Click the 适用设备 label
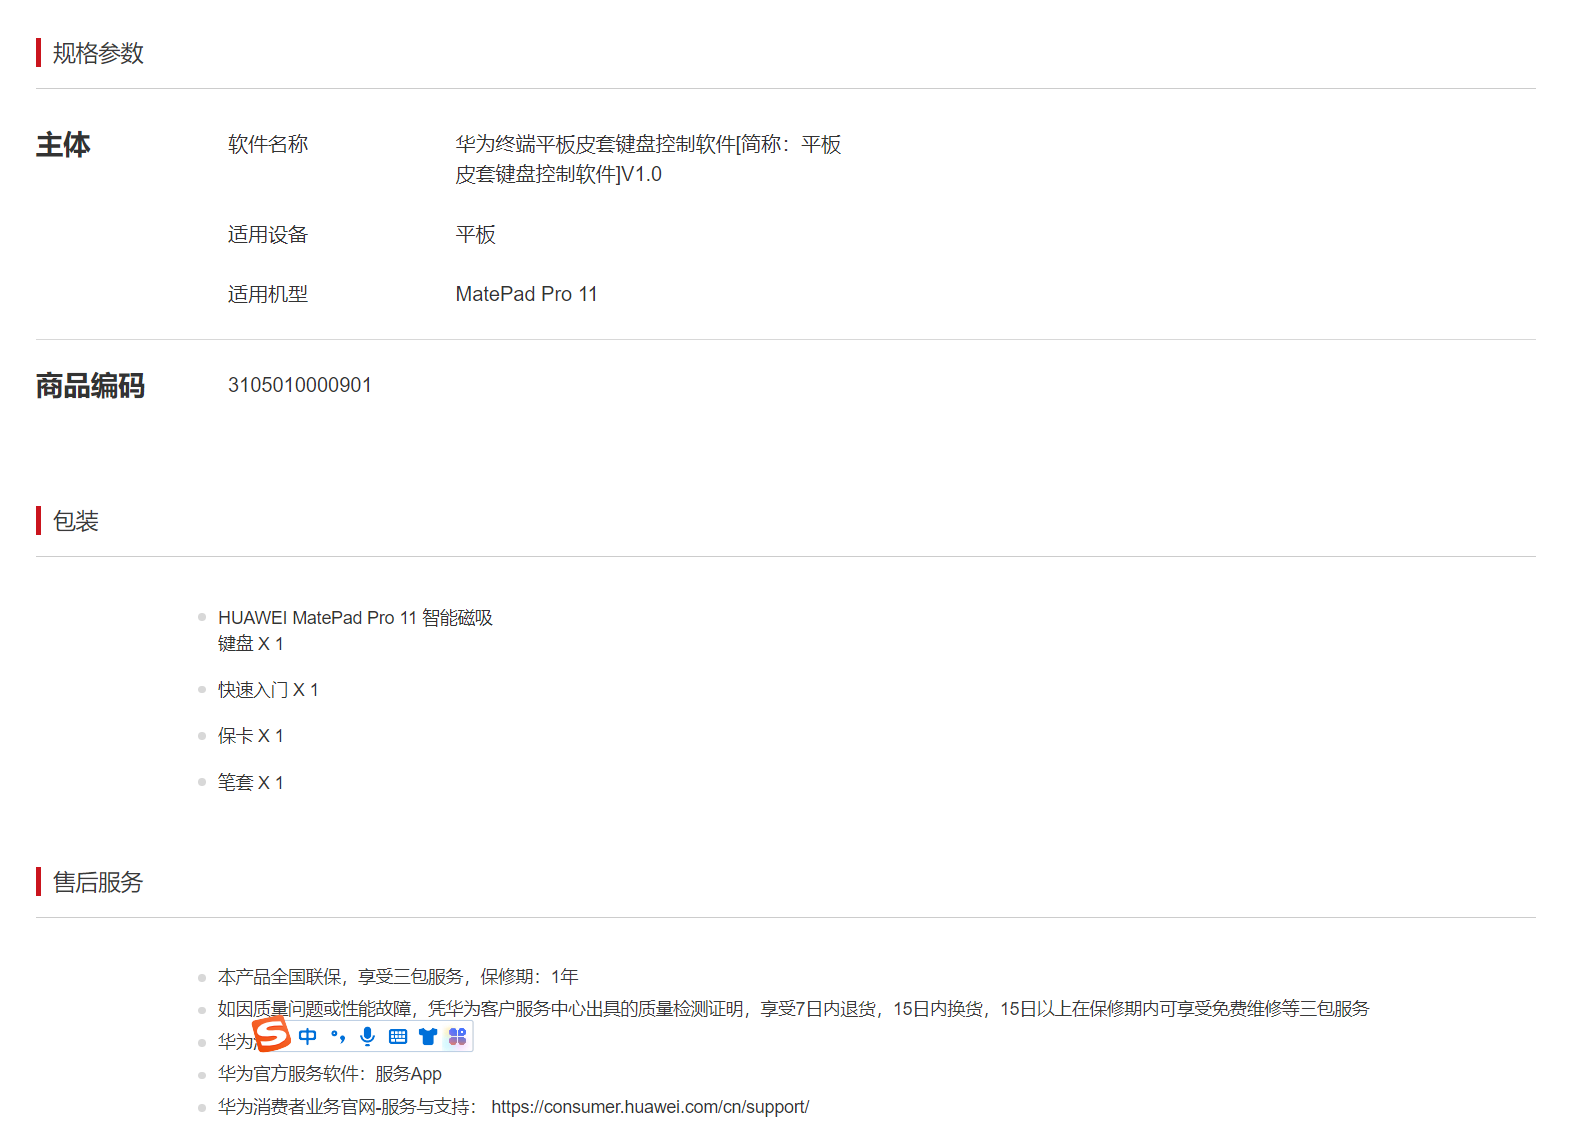Image resolution: width=1596 pixels, height=1139 pixels. tap(268, 234)
